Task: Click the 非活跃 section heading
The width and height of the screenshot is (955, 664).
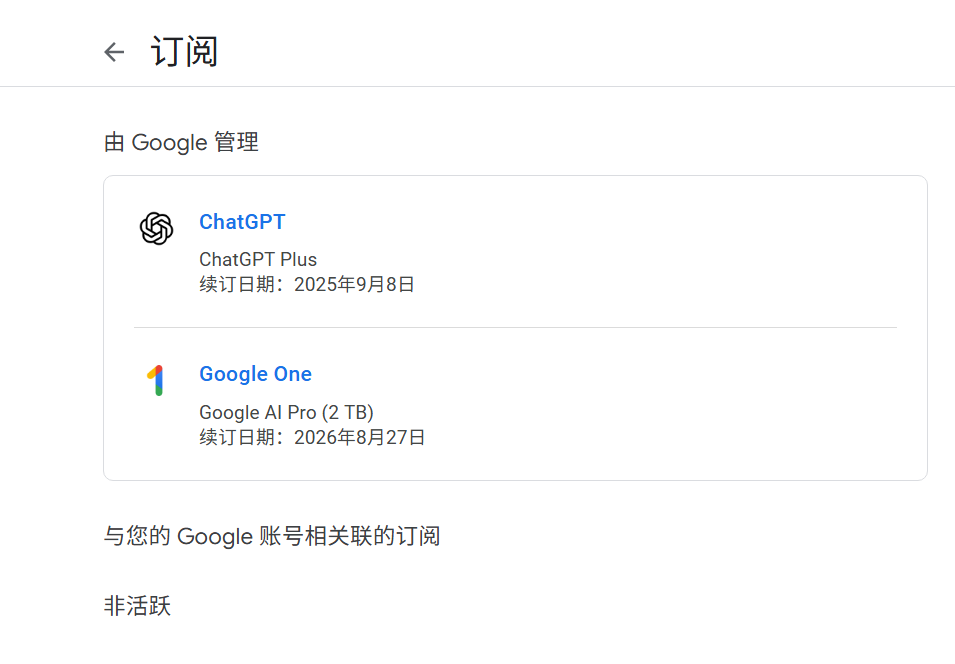Action: pos(138,606)
